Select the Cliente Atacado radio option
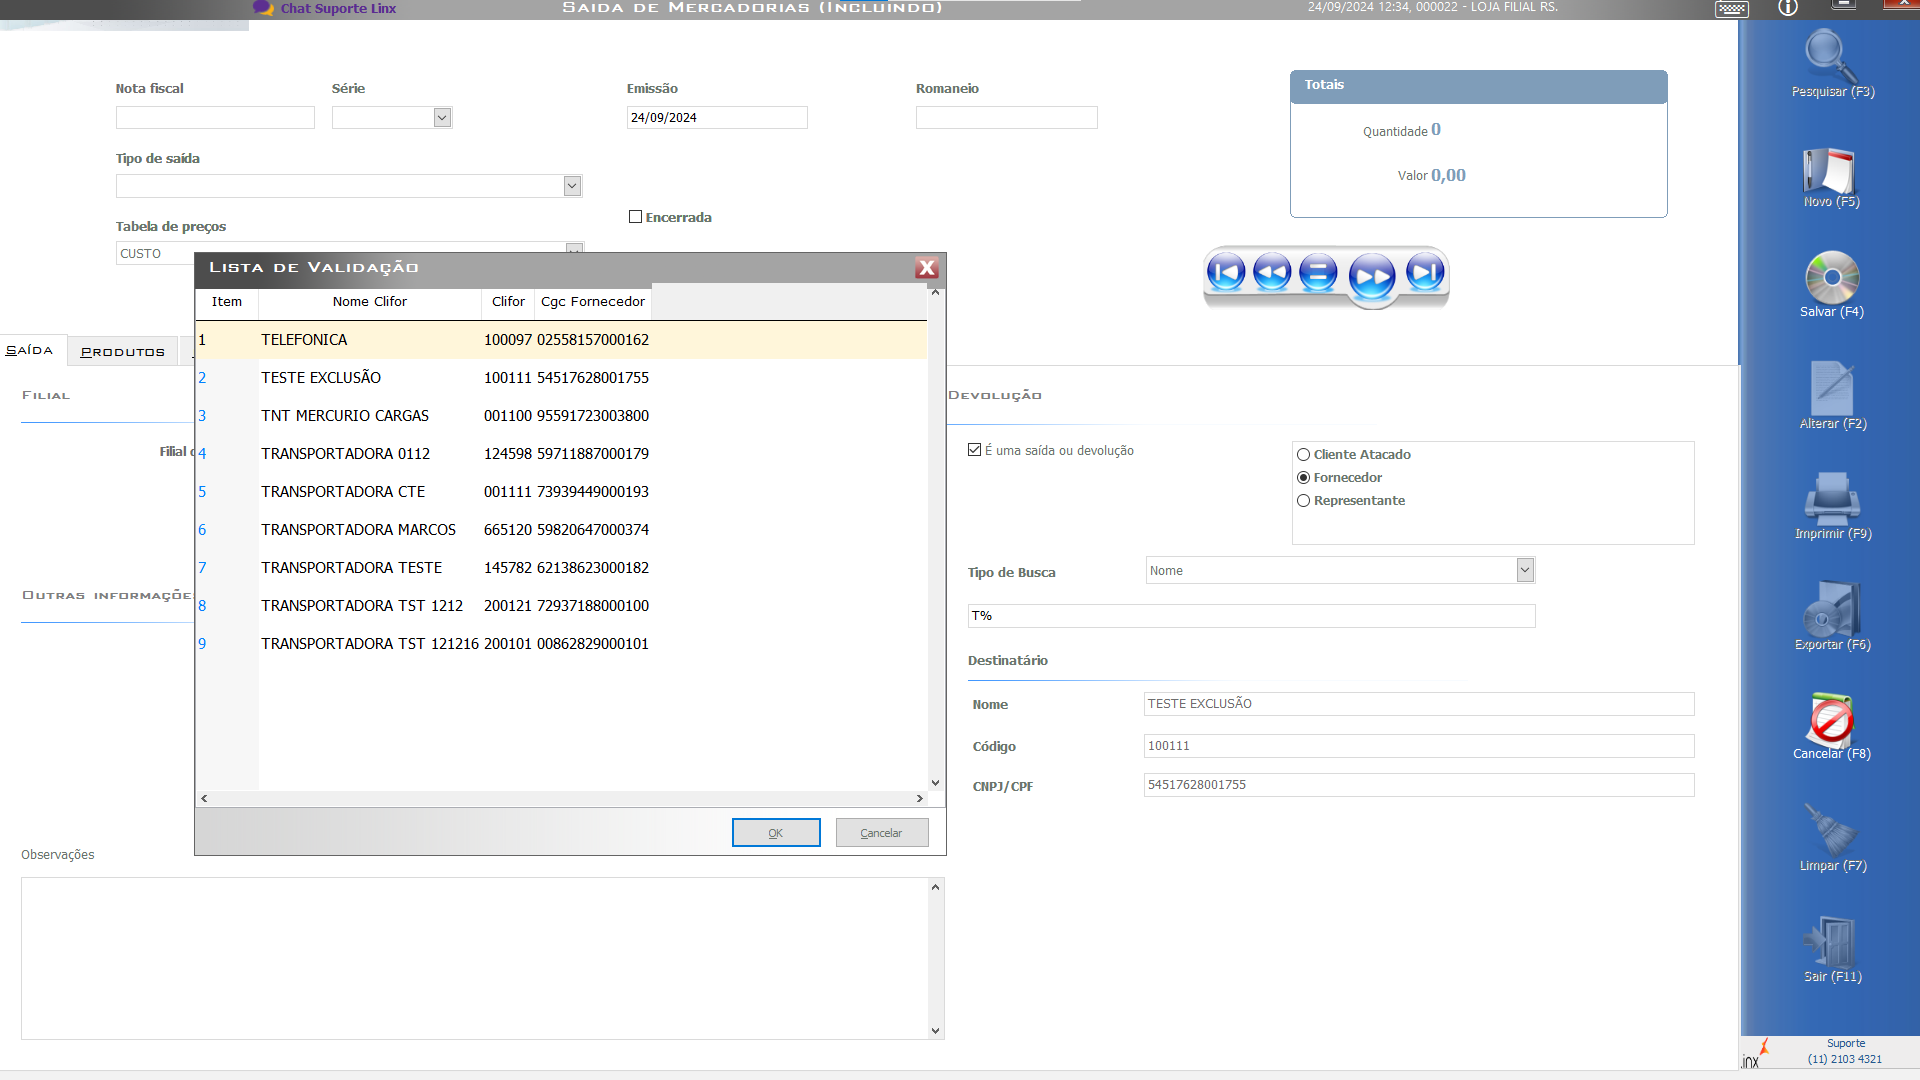 [x=1303, y=455]
